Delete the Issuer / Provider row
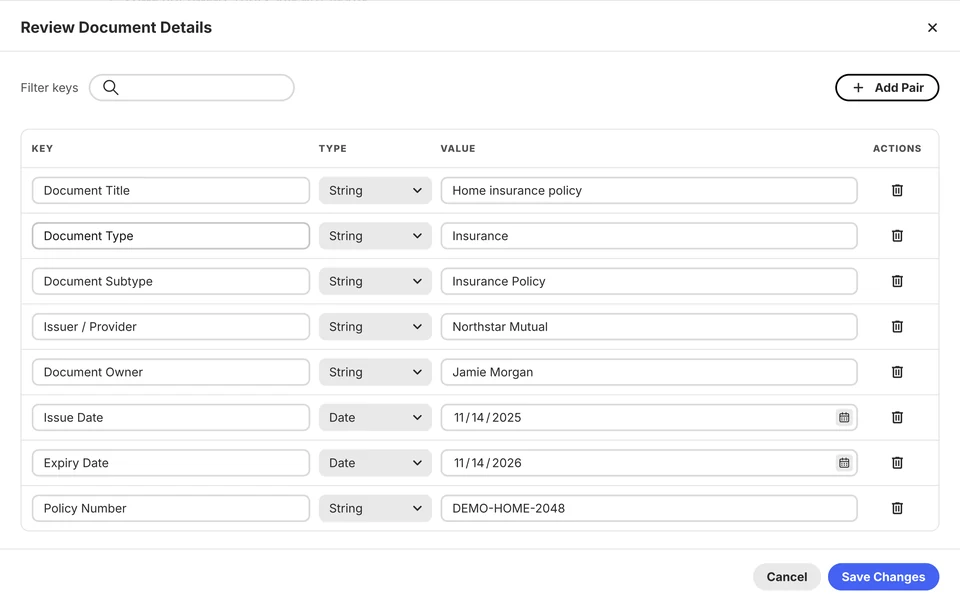The height and width of the screenshot is (604, 960). click(x=897, y=327)
